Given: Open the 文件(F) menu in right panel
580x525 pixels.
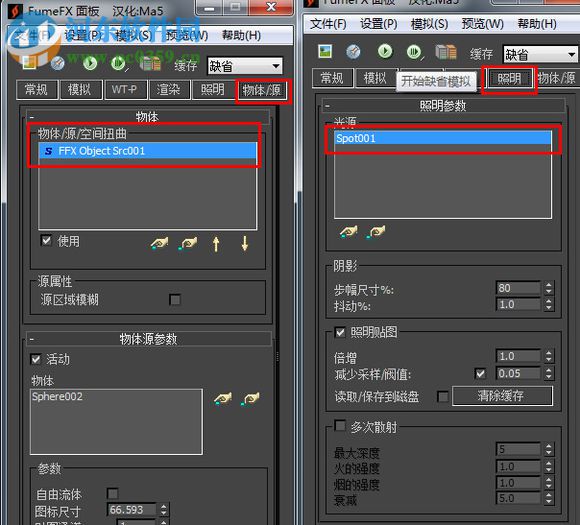Looking at the screenshot, I should pos(328,24).
